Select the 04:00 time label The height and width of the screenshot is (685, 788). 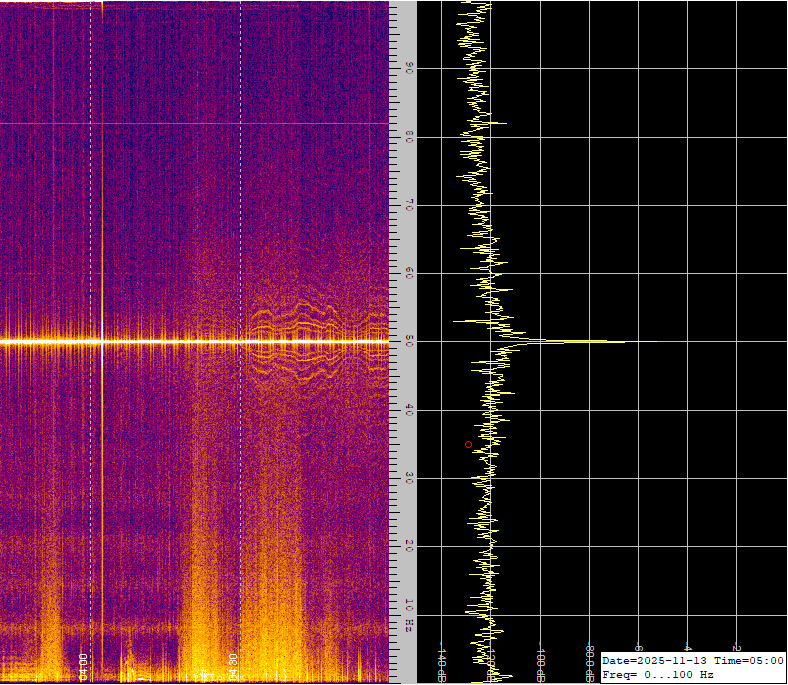pos(83,667)
